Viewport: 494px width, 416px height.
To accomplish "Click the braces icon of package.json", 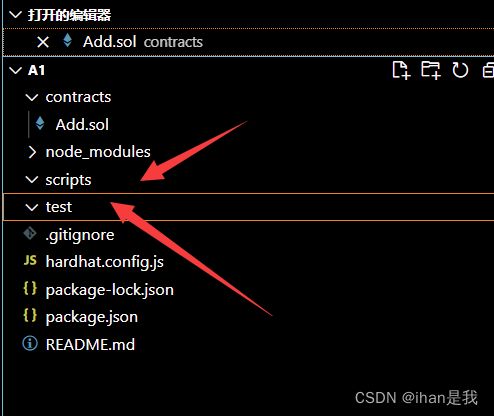I will [30, 315].
